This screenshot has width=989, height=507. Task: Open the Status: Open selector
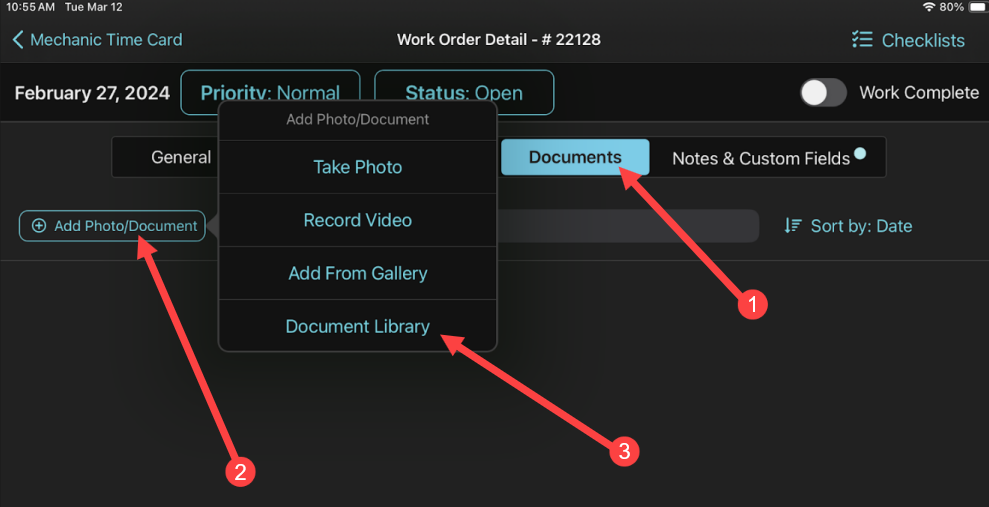(464, 93)
